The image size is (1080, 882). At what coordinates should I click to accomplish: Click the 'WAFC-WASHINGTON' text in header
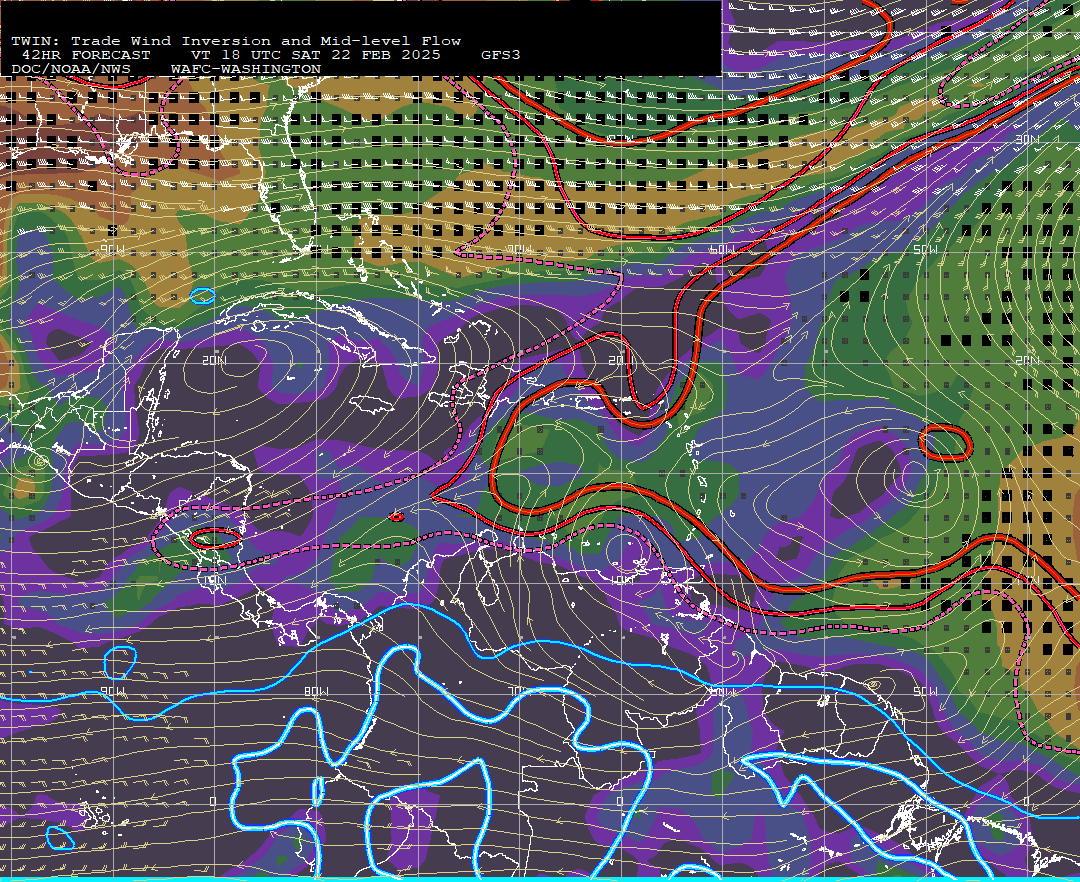click(x=246, y=70)
